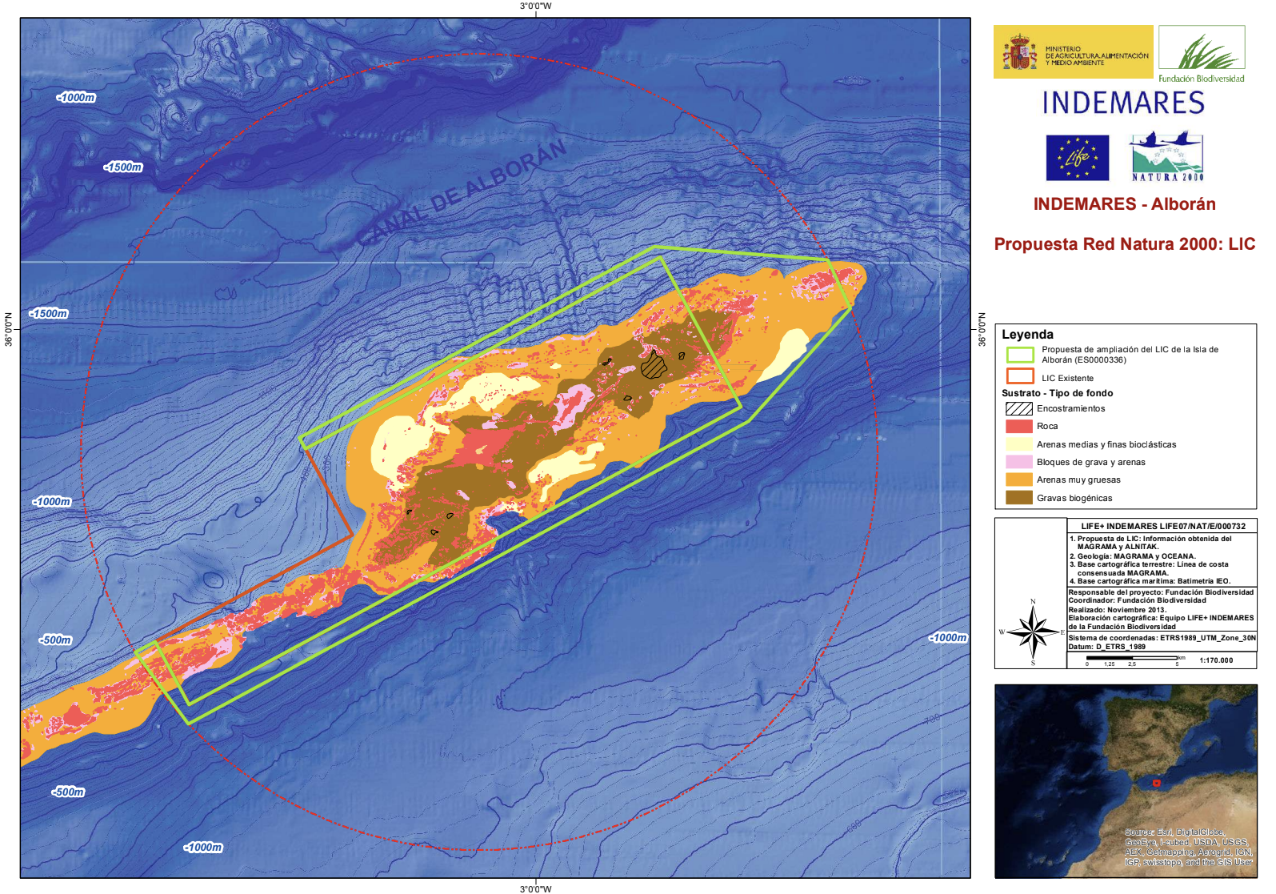
Task: Click 'Bloques de grava y arenas' label
Action: tap(1091, 462)
